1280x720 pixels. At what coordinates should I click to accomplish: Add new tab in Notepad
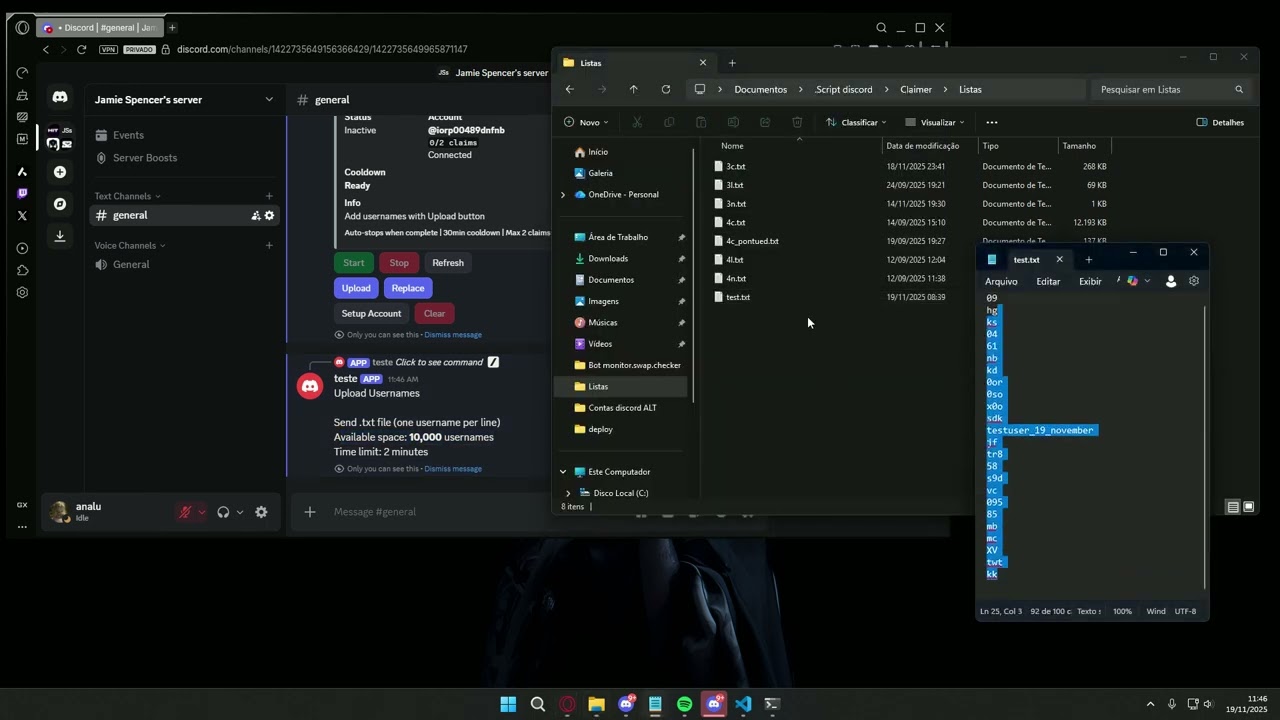(1088, 260)
